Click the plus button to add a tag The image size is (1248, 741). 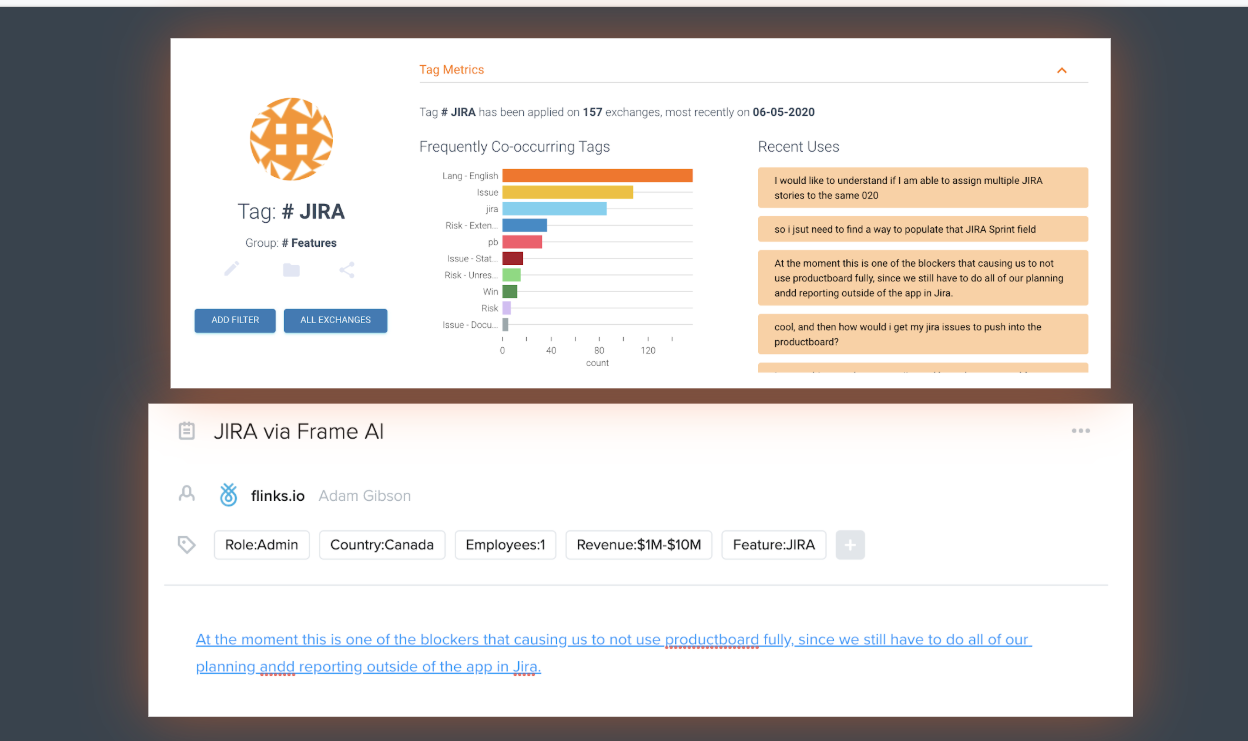click(850, 545)
